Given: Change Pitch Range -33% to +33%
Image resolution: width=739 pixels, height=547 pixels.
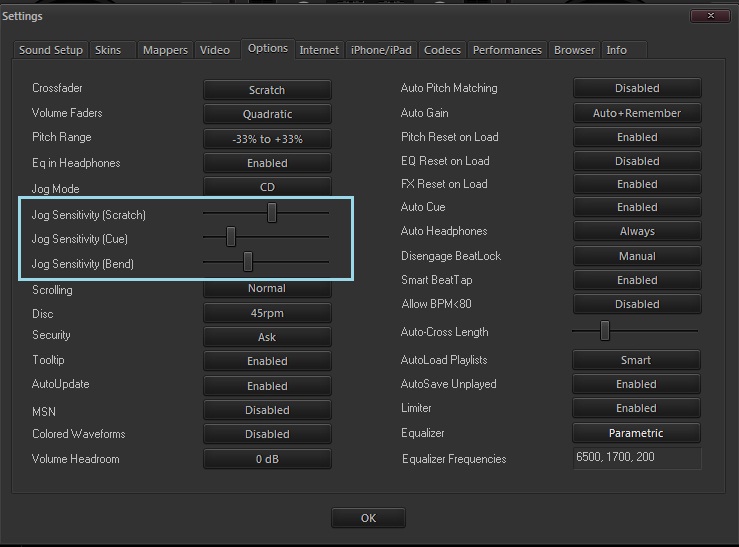Looking at the screenshot, I should point(267,139).
